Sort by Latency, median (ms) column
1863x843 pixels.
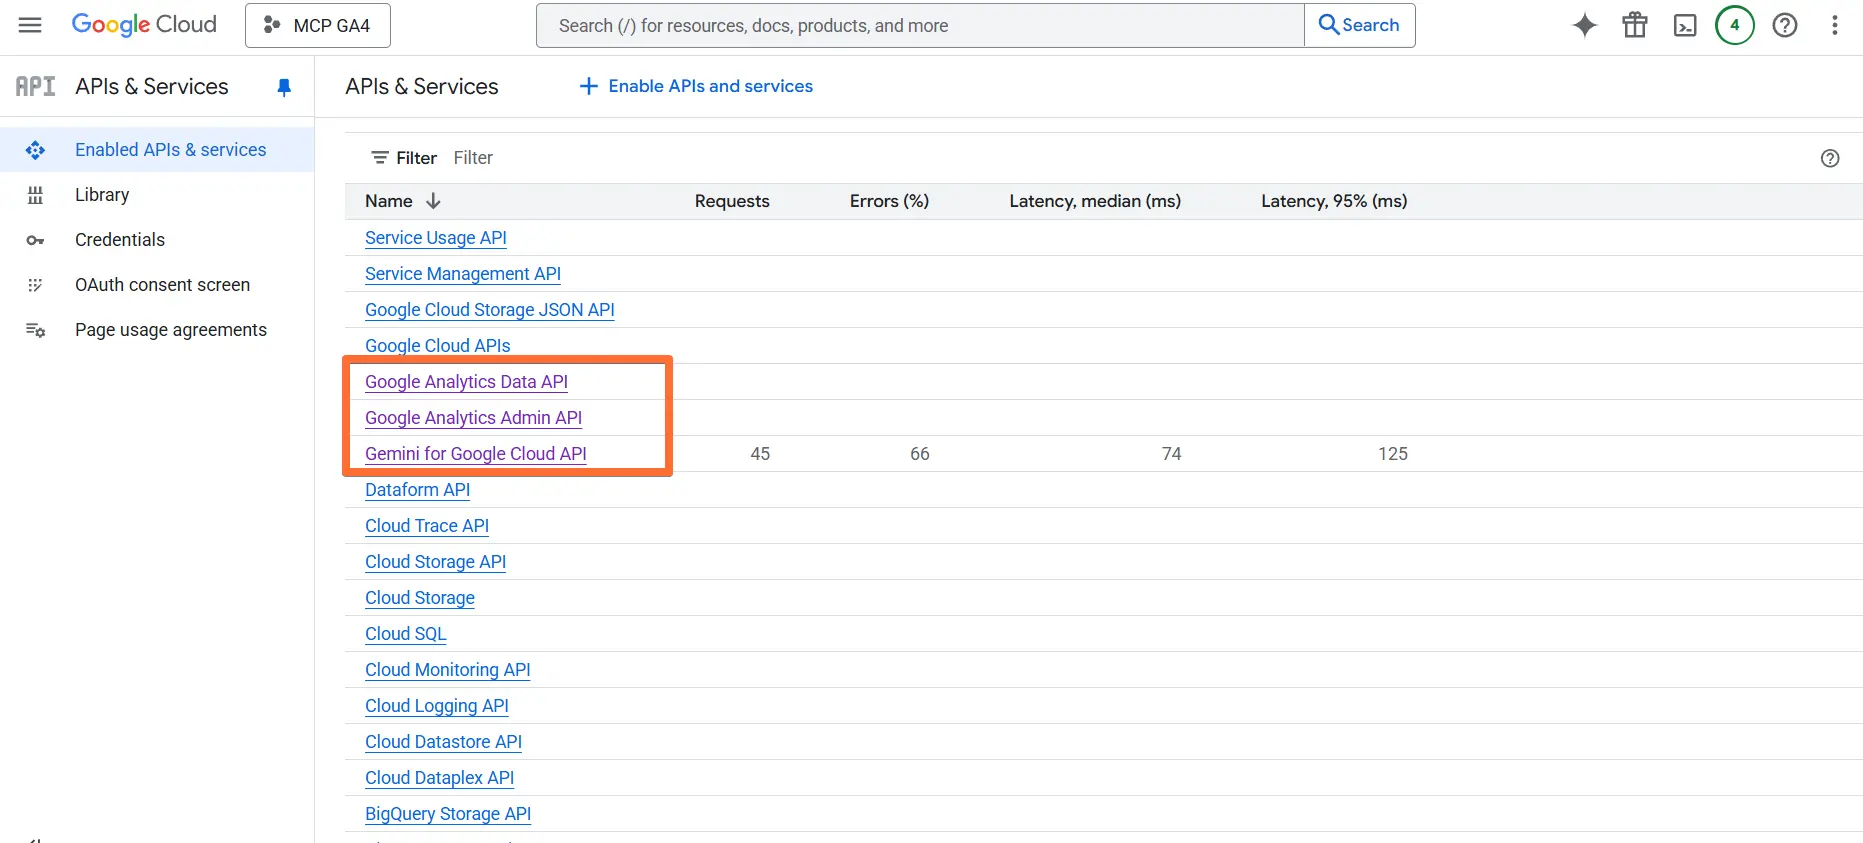pyautogui.click(x=1095, y=201)
